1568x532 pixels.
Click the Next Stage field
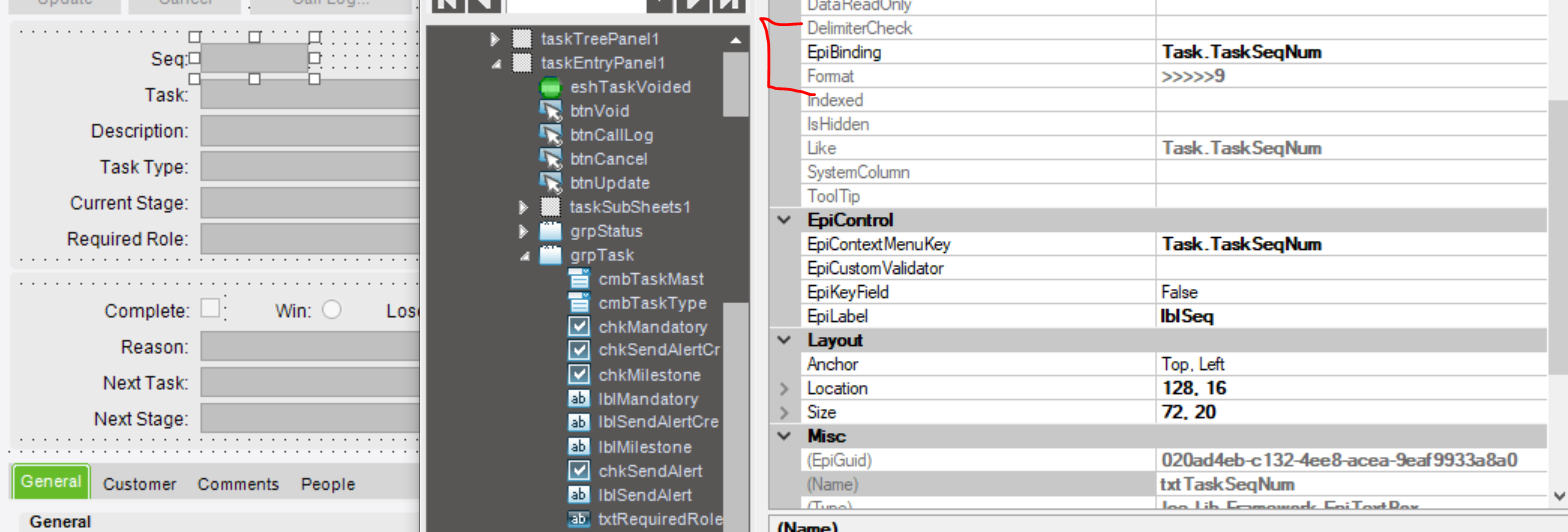point(310,419)
